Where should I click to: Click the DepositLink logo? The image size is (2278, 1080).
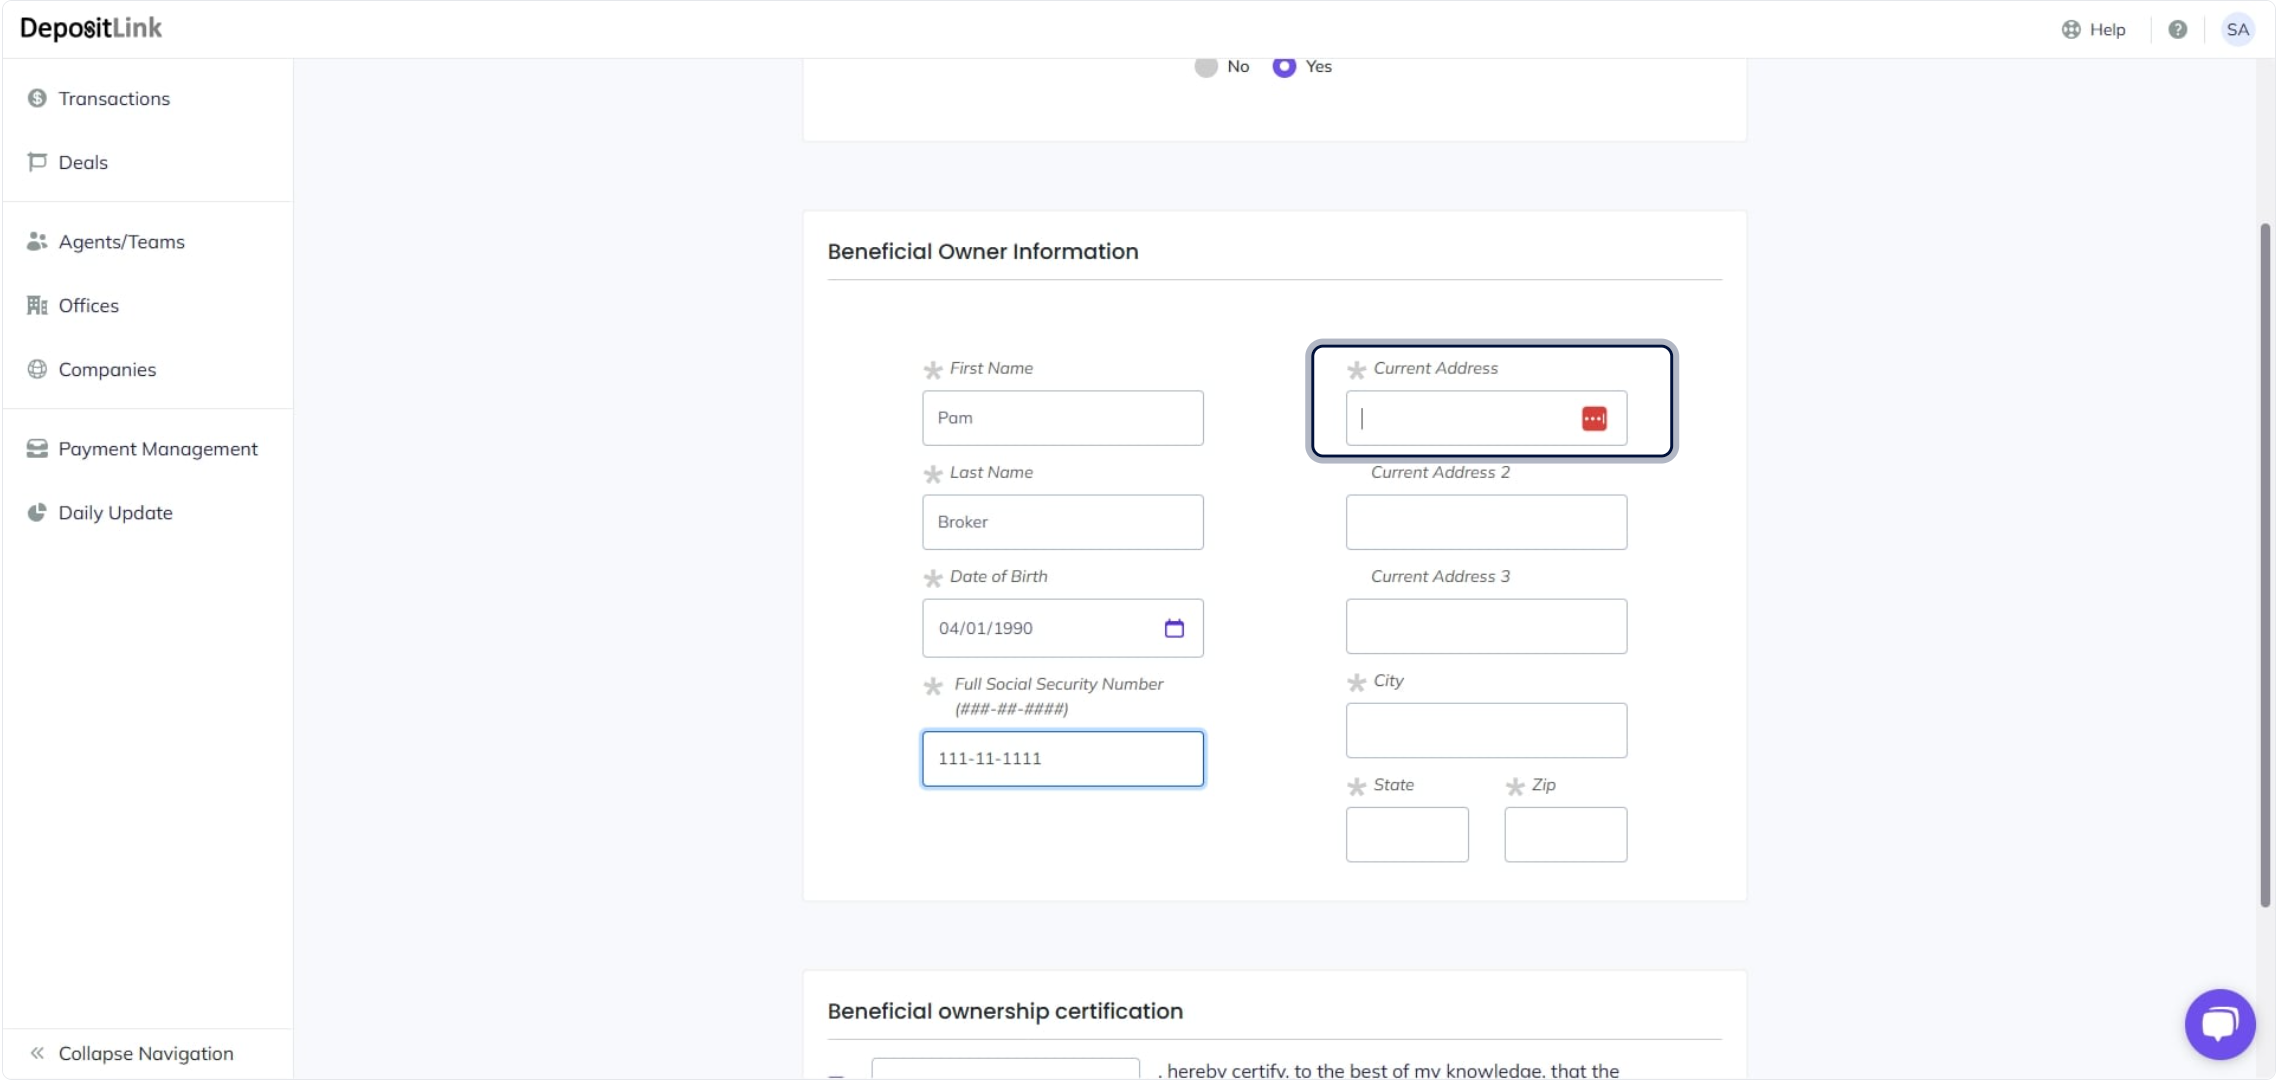(91, 28)
